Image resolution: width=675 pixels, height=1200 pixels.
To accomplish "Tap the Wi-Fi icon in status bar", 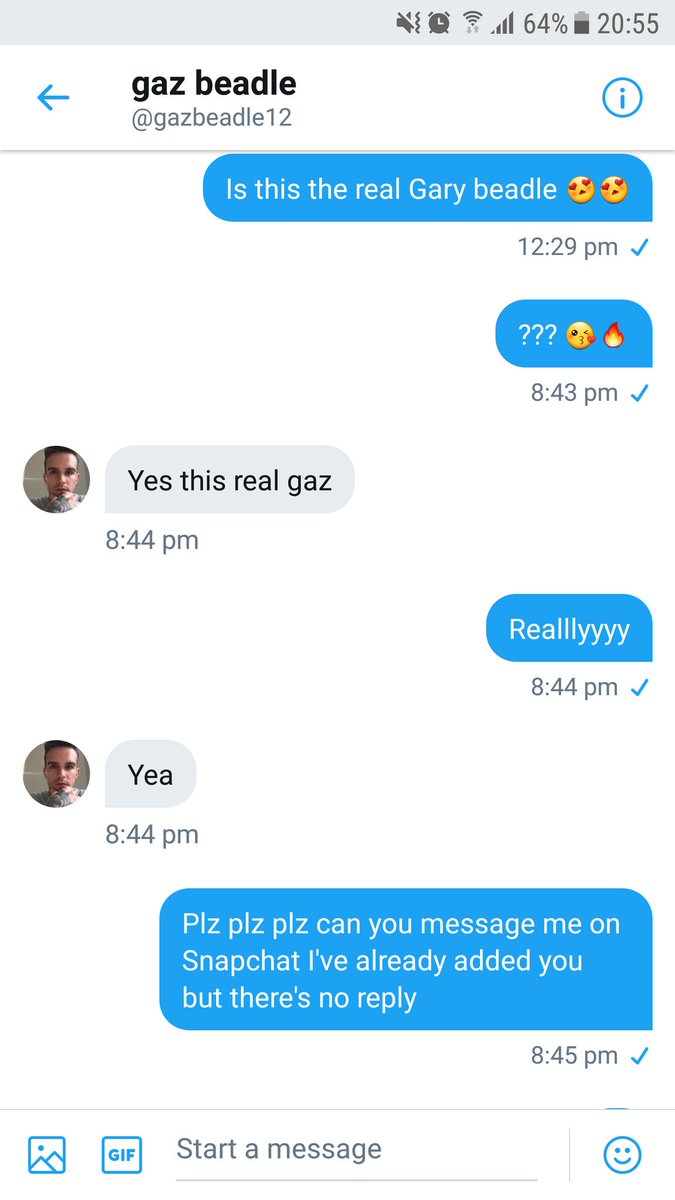I will coord(469,23).
